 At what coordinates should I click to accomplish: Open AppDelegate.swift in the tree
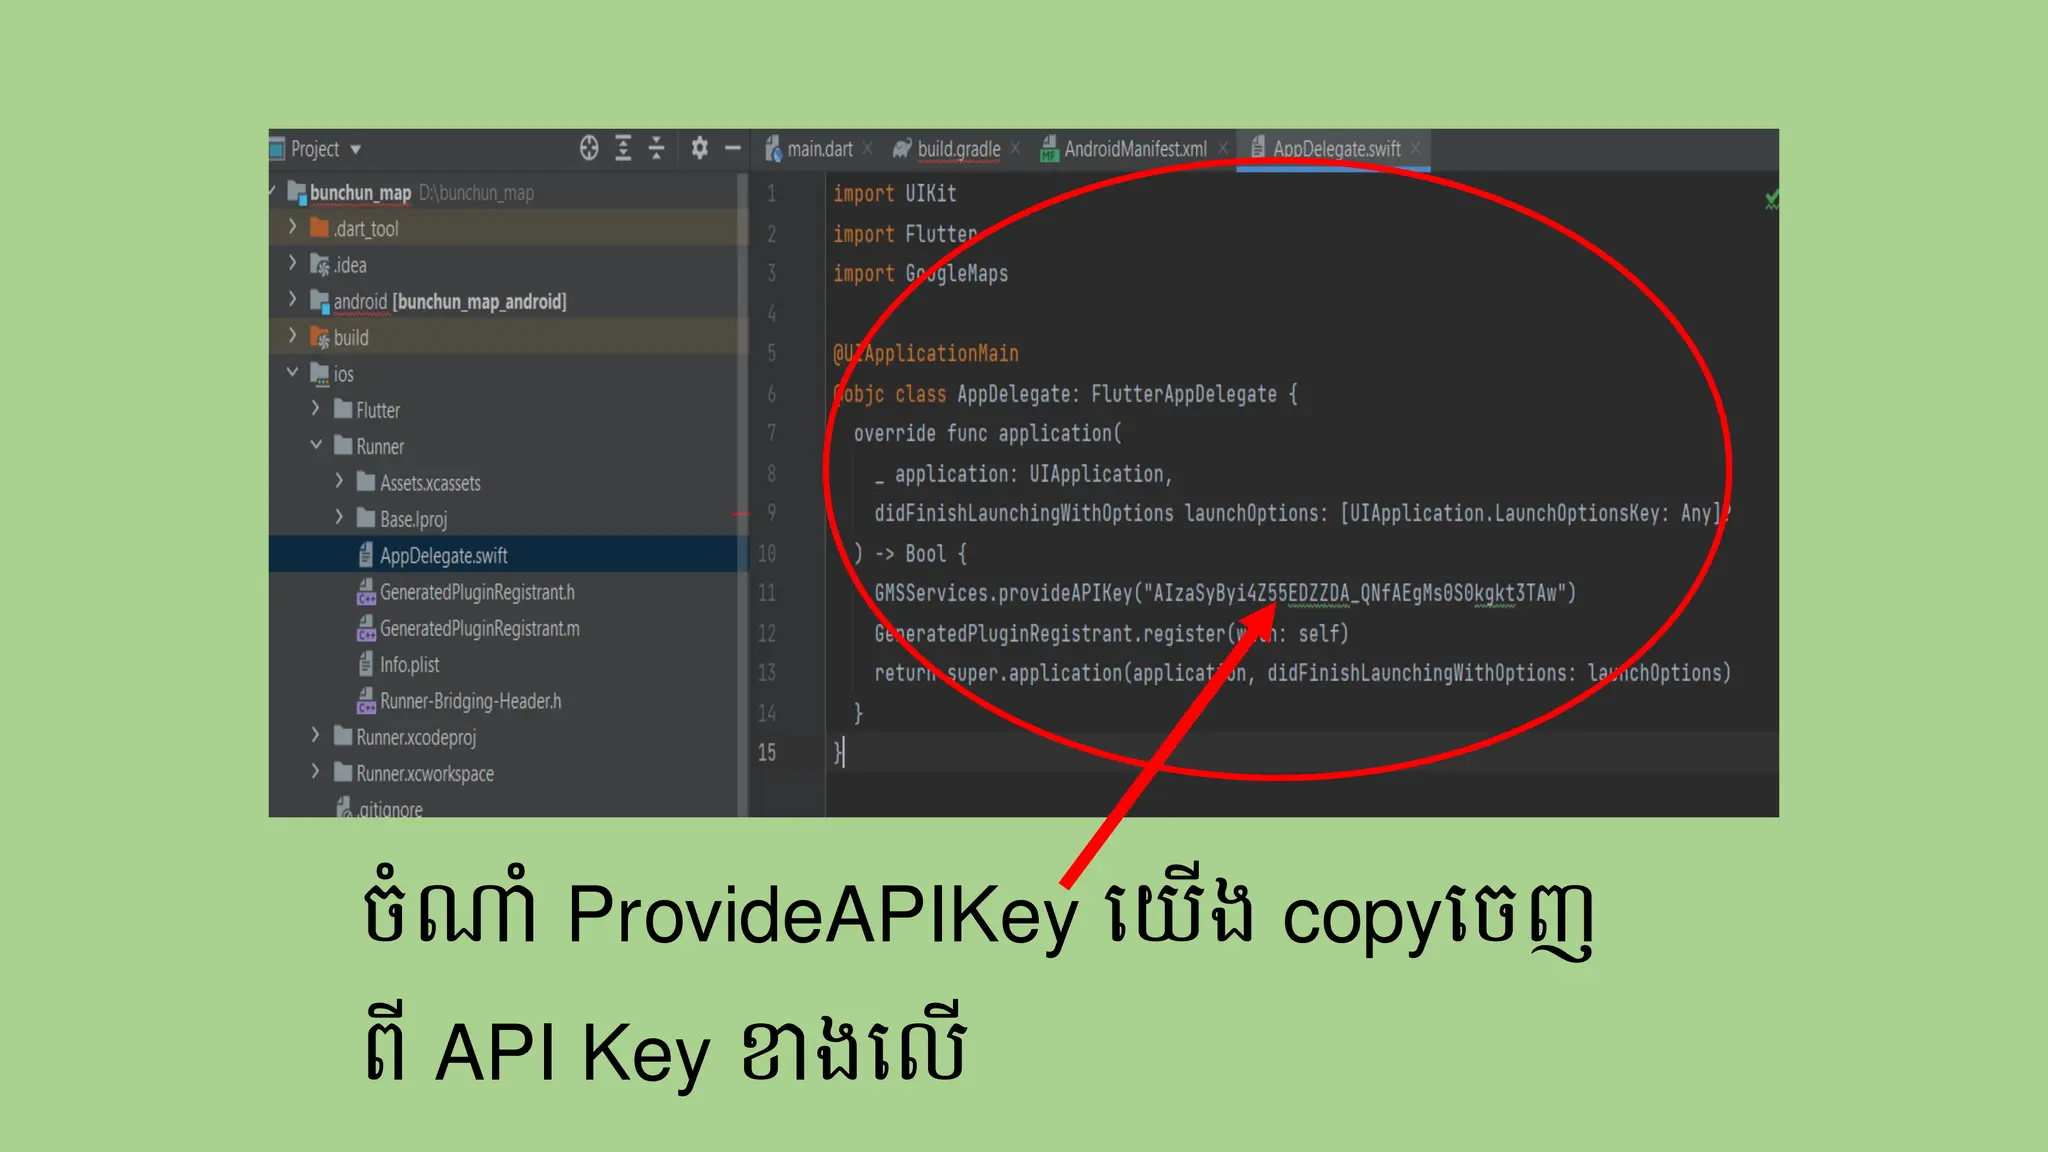[443, 555]
